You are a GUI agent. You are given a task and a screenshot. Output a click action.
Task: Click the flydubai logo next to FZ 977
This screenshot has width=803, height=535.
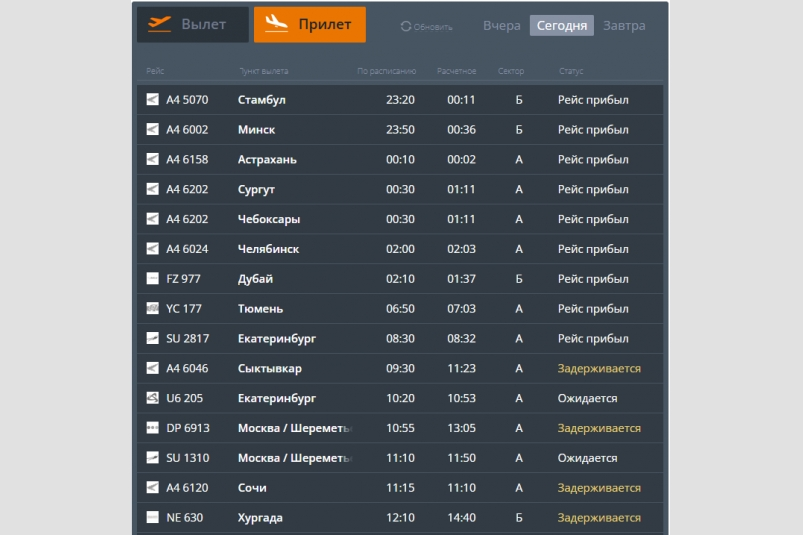coord(153,279)
